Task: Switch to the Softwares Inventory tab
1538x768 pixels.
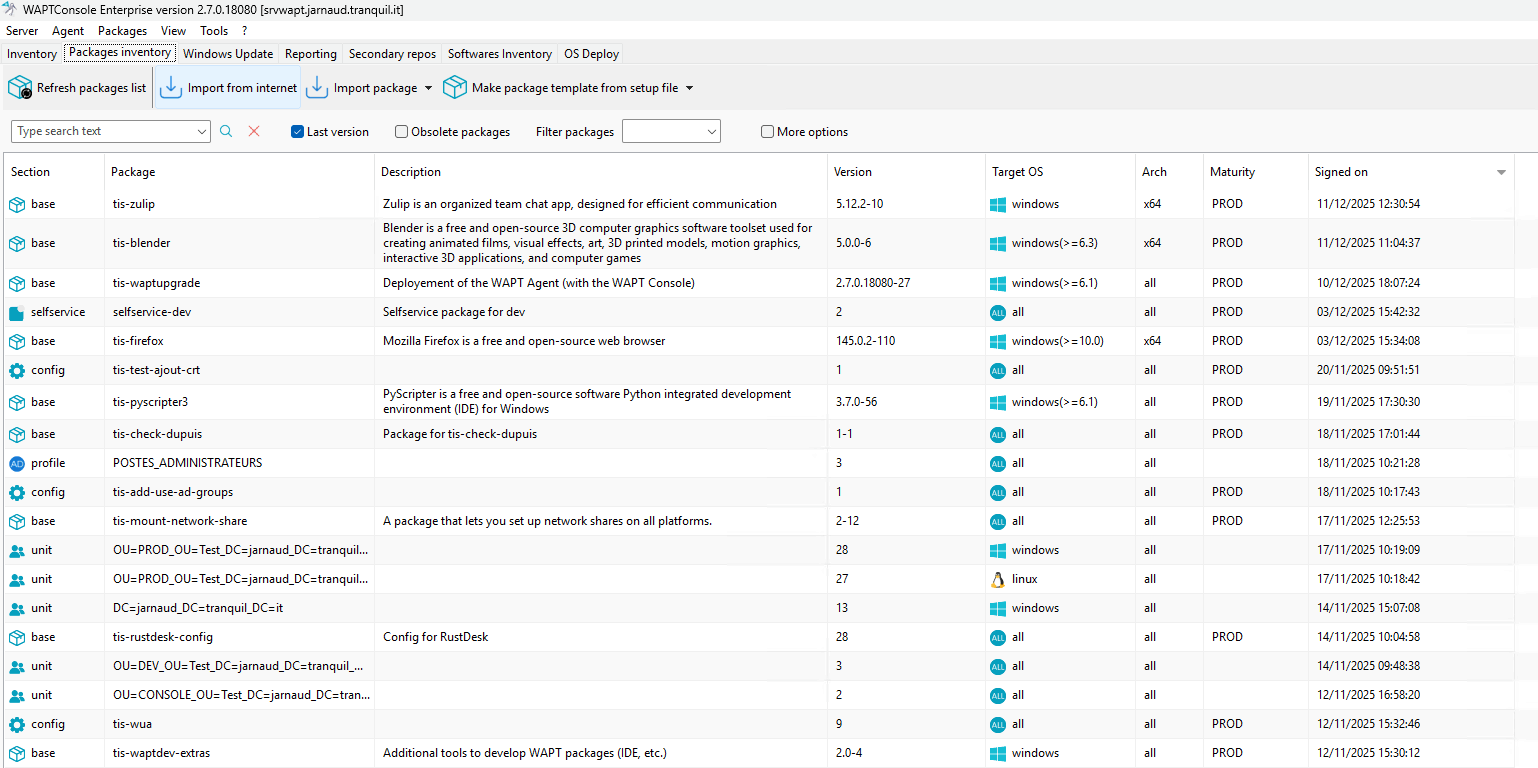Action: (x=499, y=54)
